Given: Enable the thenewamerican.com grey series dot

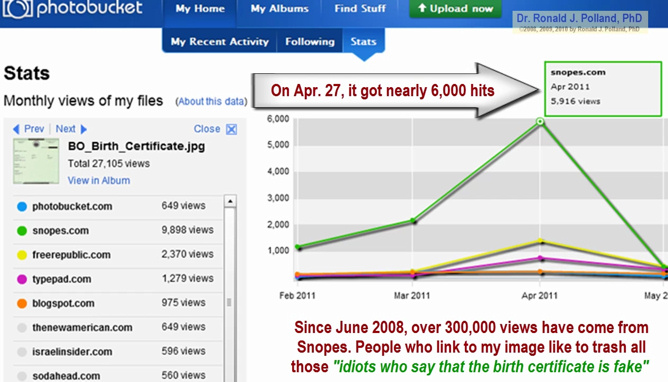Looking at the screenshot, I should click(22, 328).
